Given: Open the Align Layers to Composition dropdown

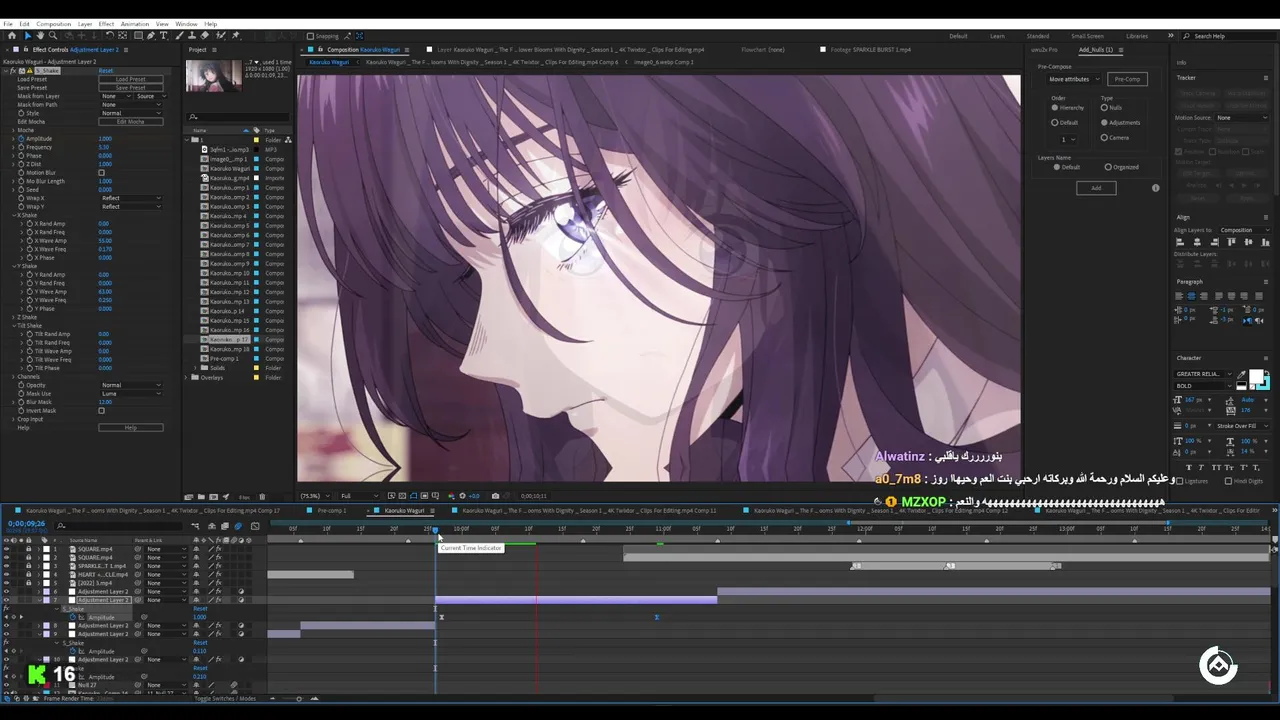Looking at the screenshot, I should [x=1245, y=230].
